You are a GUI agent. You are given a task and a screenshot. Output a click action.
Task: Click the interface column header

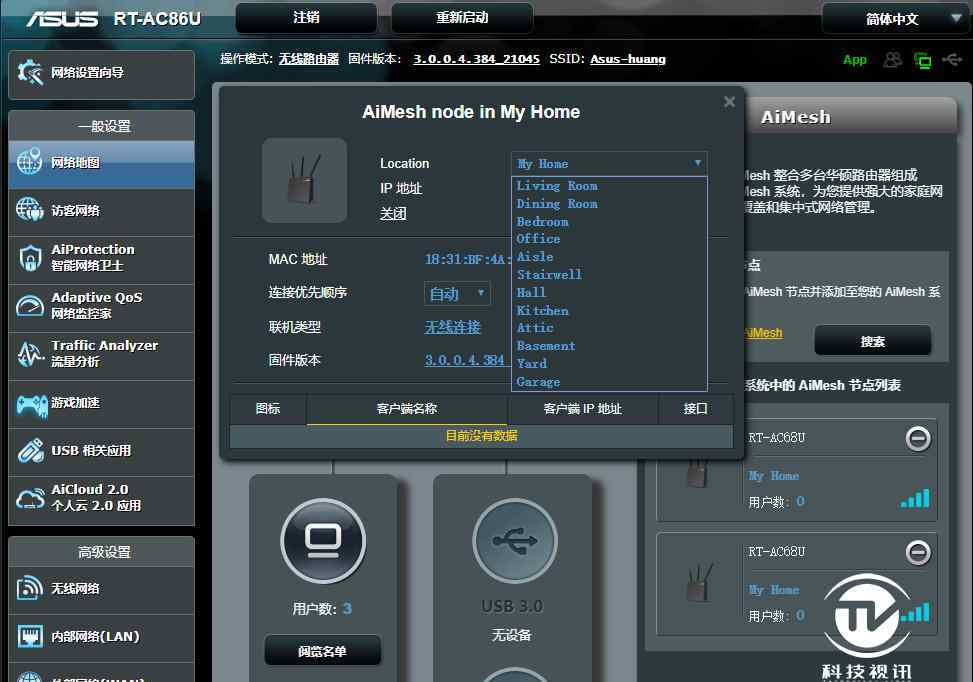pyautogui.click(x=696, y=409)
